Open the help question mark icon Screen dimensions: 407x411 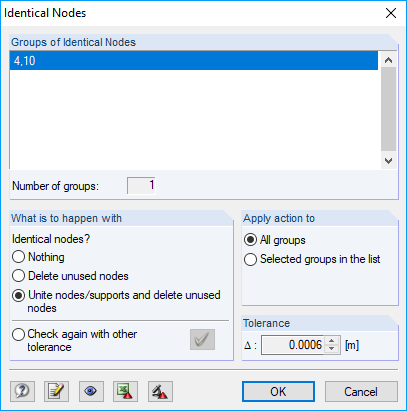[22, 391]
